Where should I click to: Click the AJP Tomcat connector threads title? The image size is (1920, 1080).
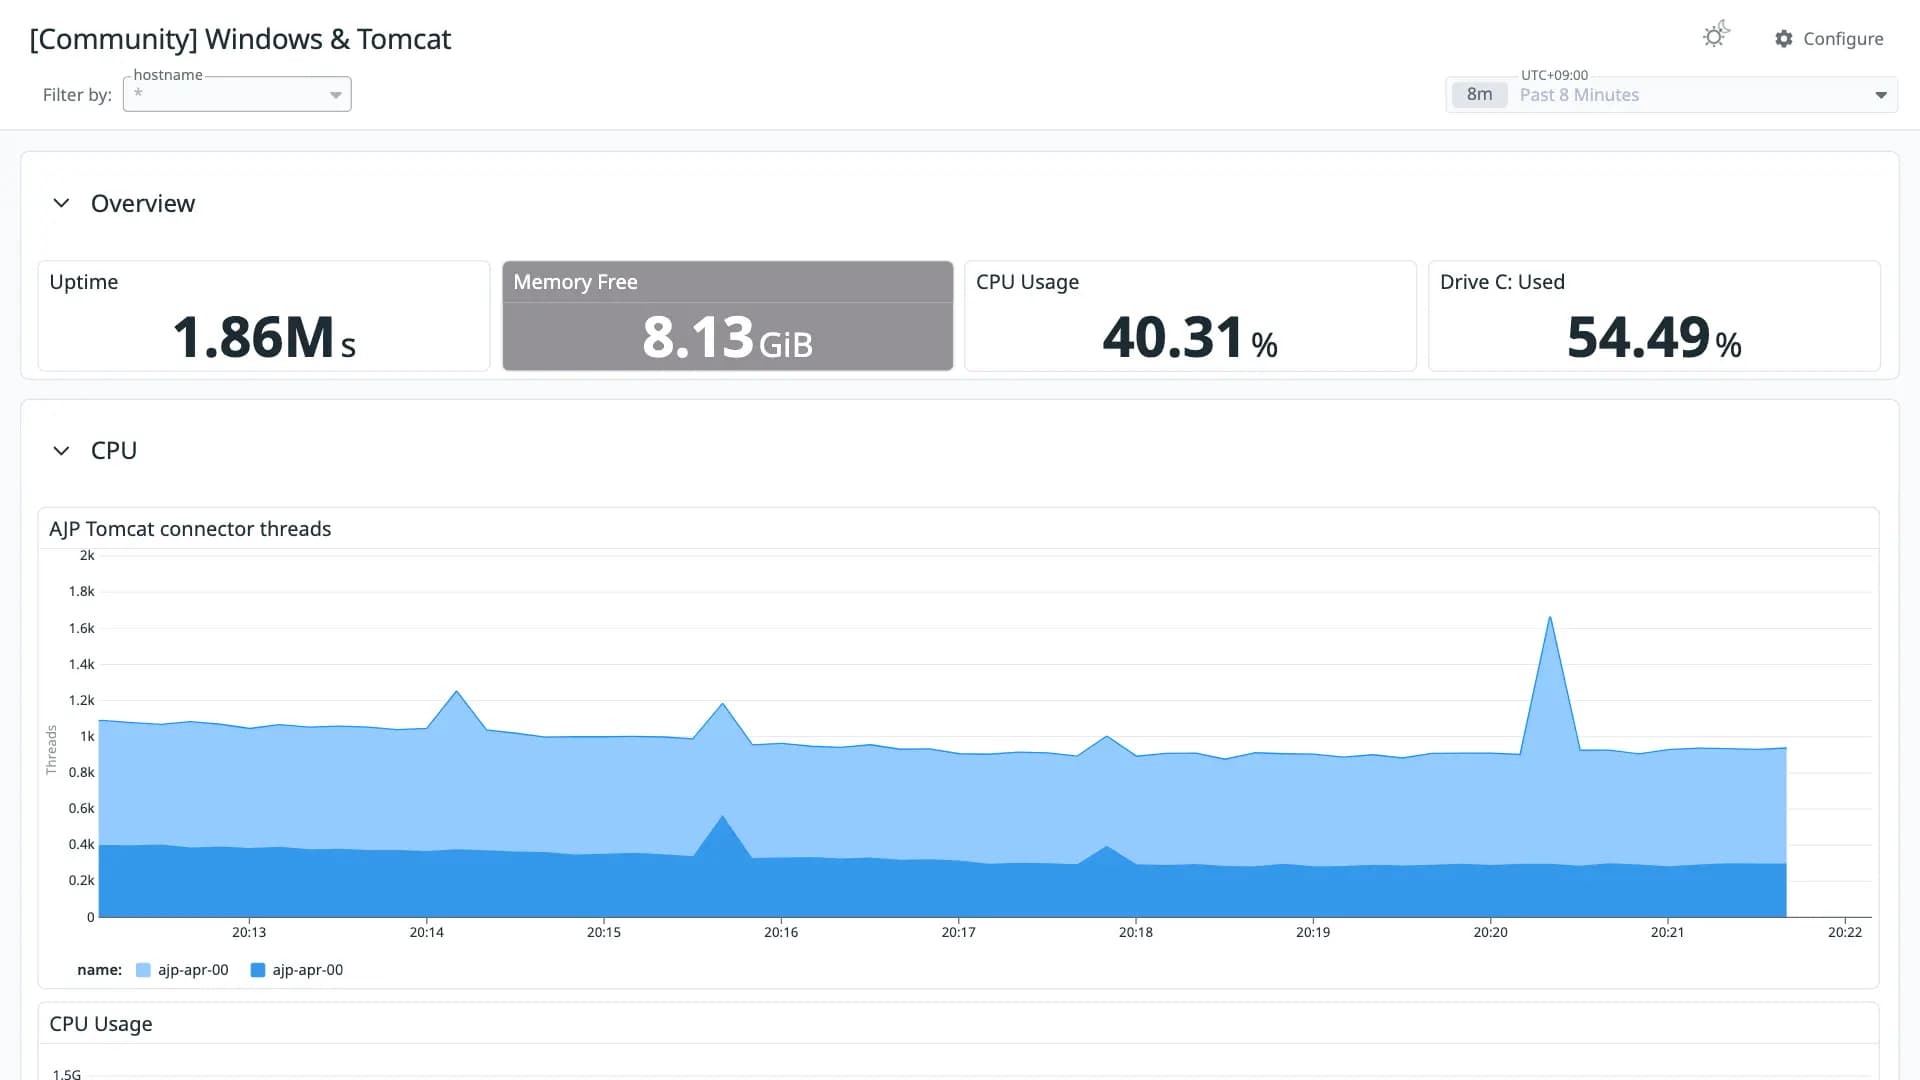click(x=190, y=529)
